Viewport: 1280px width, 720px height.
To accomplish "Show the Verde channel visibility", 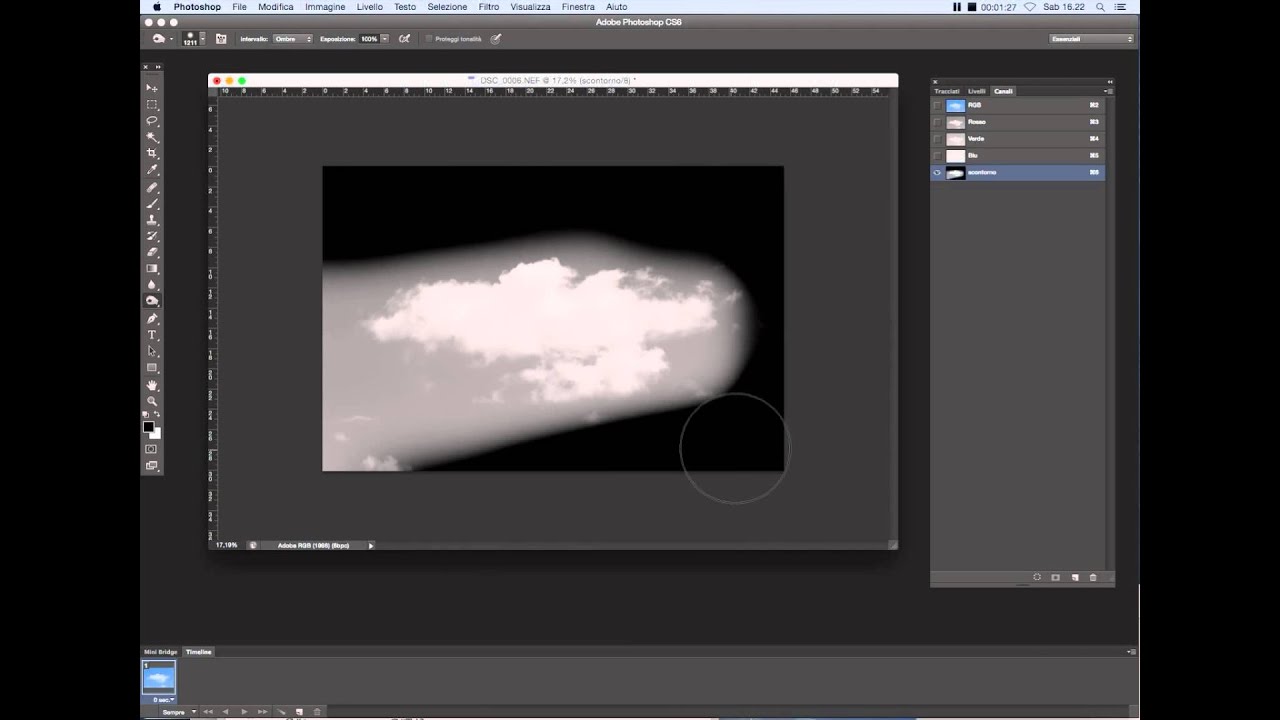I will pyautogui.click(x=937, y=139).
